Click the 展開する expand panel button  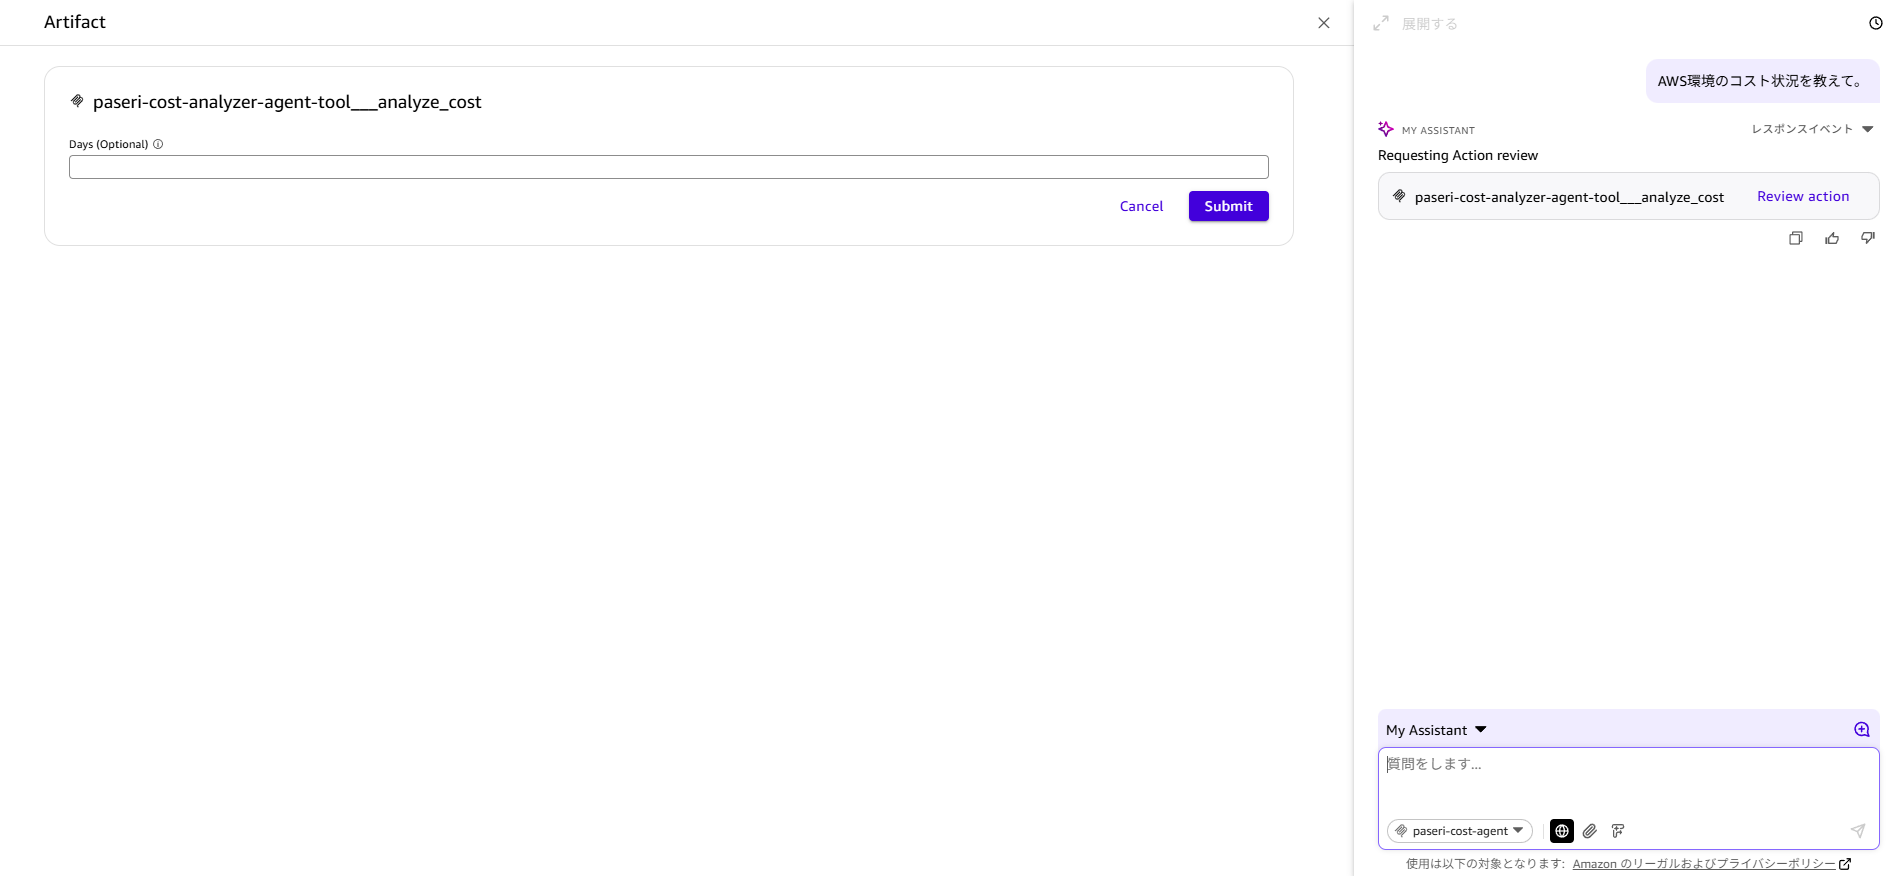pos(1416,24)
